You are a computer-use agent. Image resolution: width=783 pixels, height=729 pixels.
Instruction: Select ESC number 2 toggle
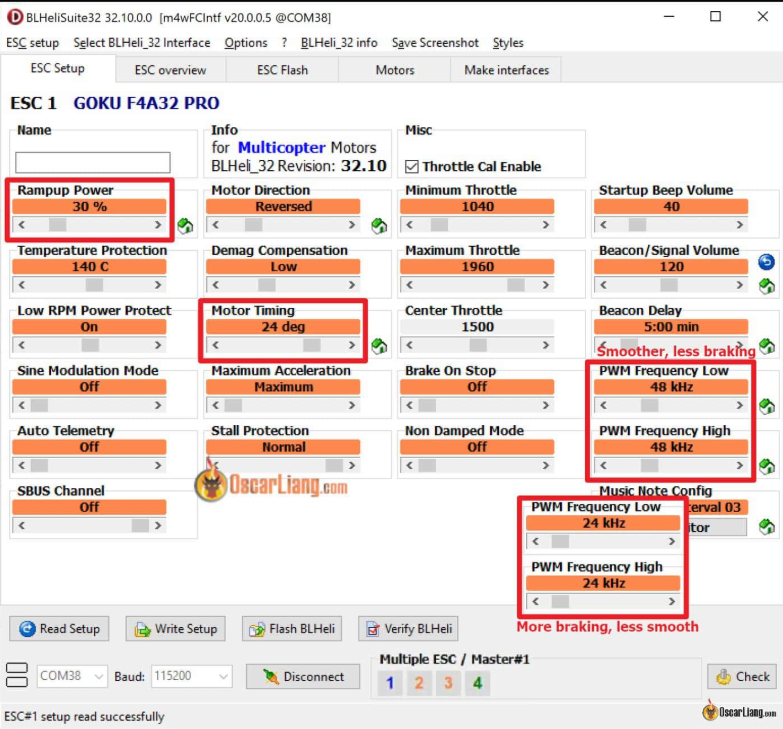tap(419, 683)
